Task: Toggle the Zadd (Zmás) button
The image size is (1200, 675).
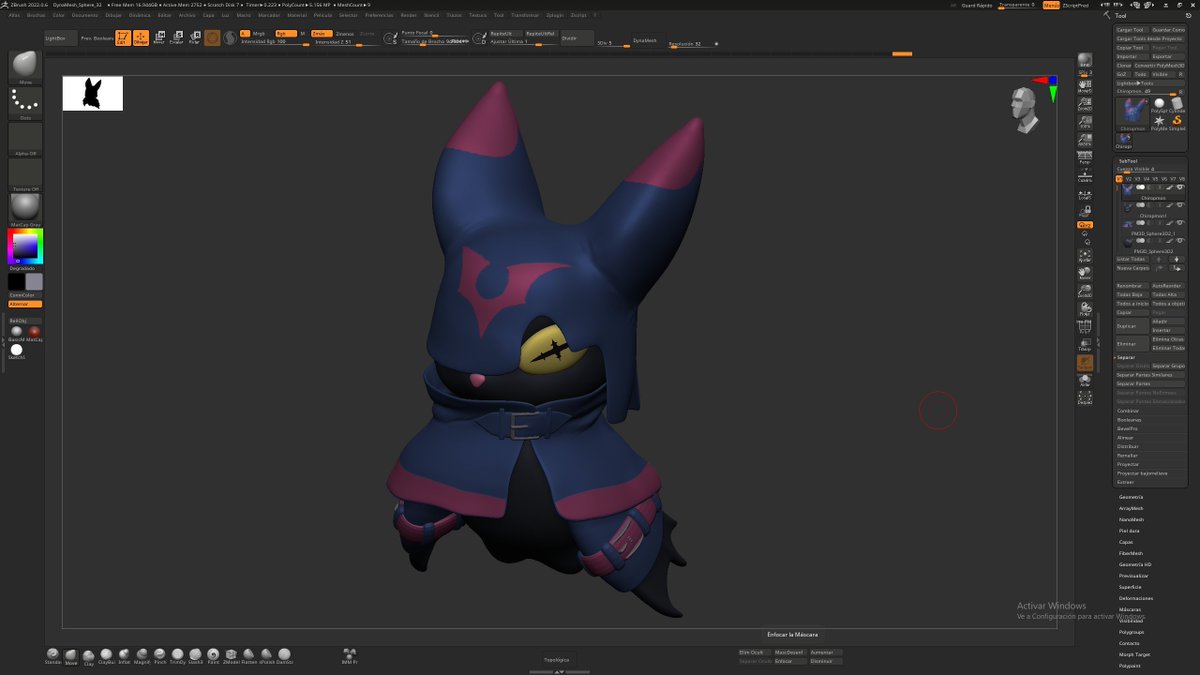Action: coord(320,33)
